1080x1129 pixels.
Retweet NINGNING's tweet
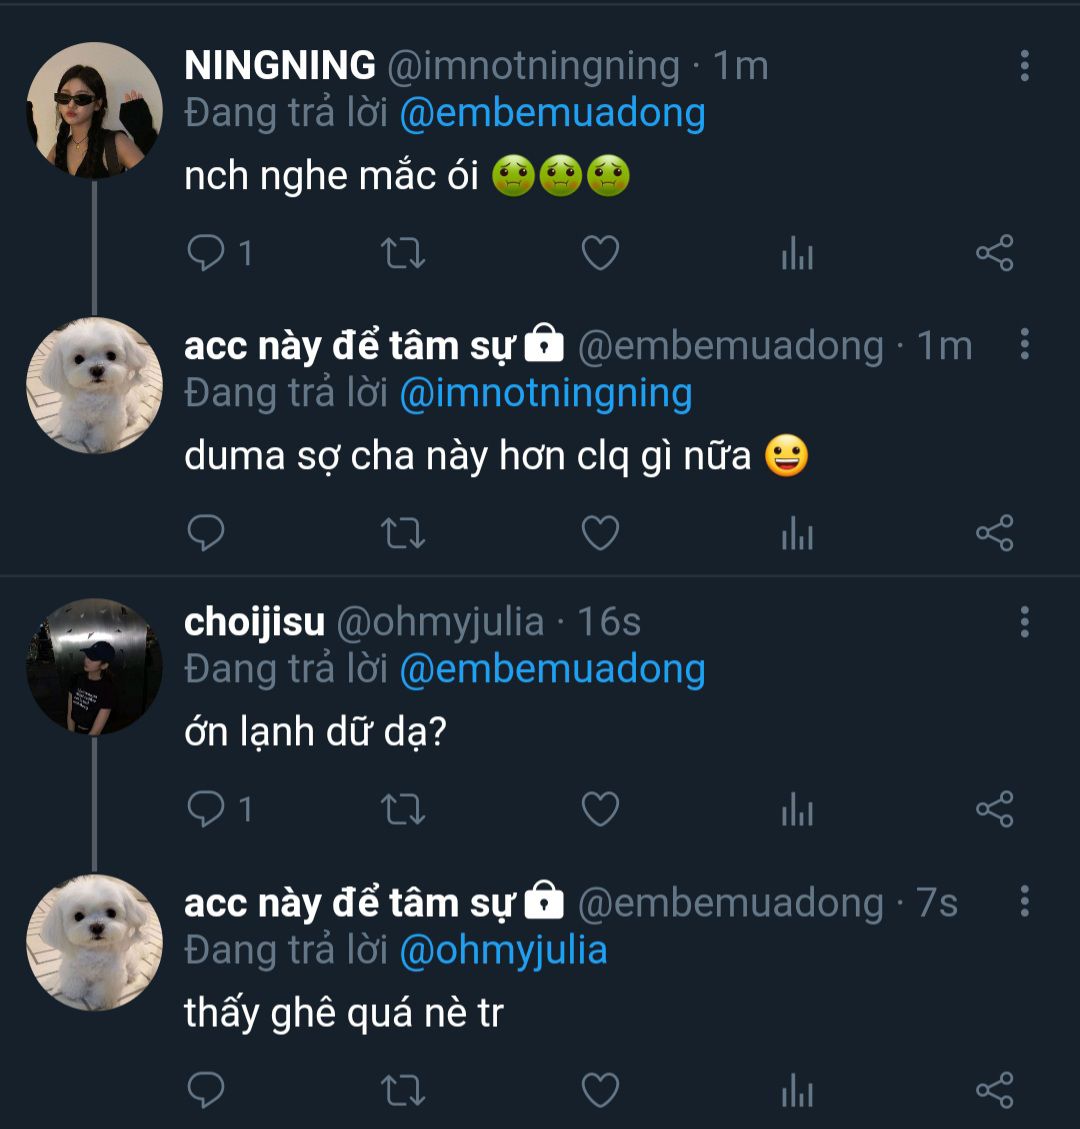(x=404, y=254)
